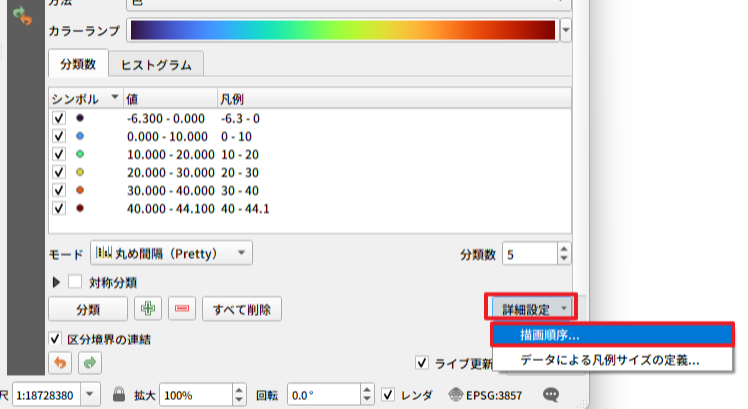The image size is (748, 409).
Task: Click the すべて削除 button
Action: pos(242,308)
